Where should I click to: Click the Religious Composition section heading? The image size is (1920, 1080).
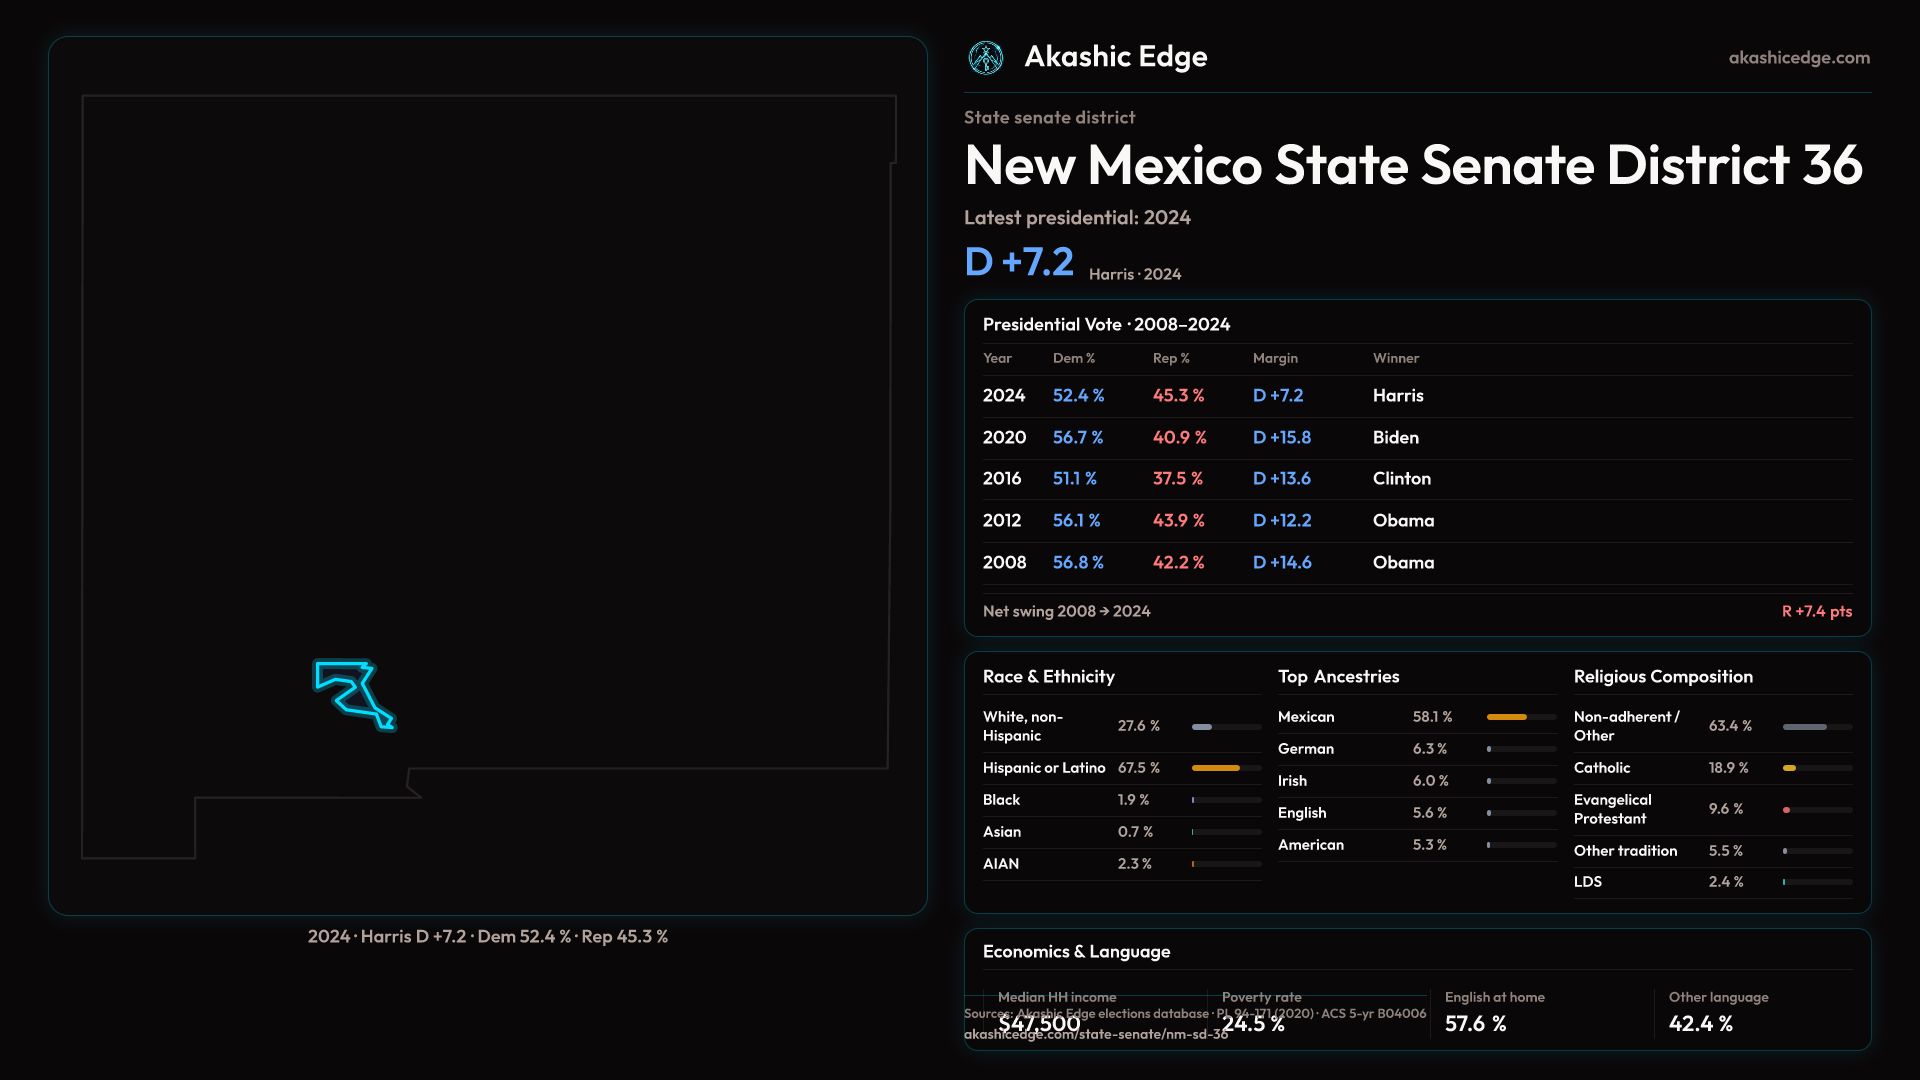[1662, 677]
